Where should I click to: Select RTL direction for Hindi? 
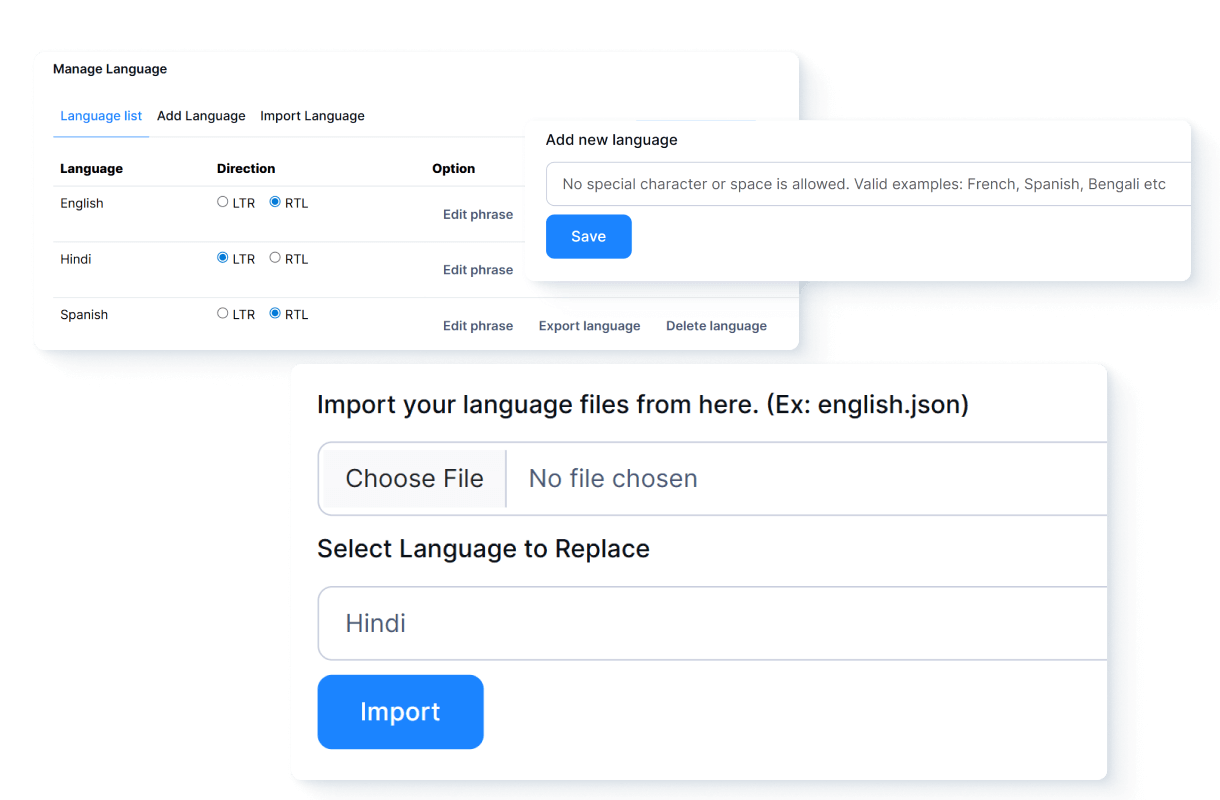tap(275, 258)
